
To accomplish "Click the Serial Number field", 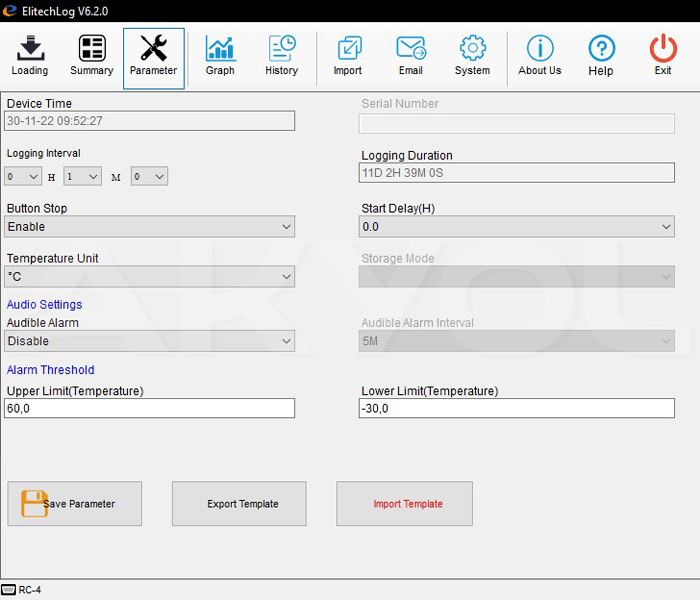I will tap(517, 123).
